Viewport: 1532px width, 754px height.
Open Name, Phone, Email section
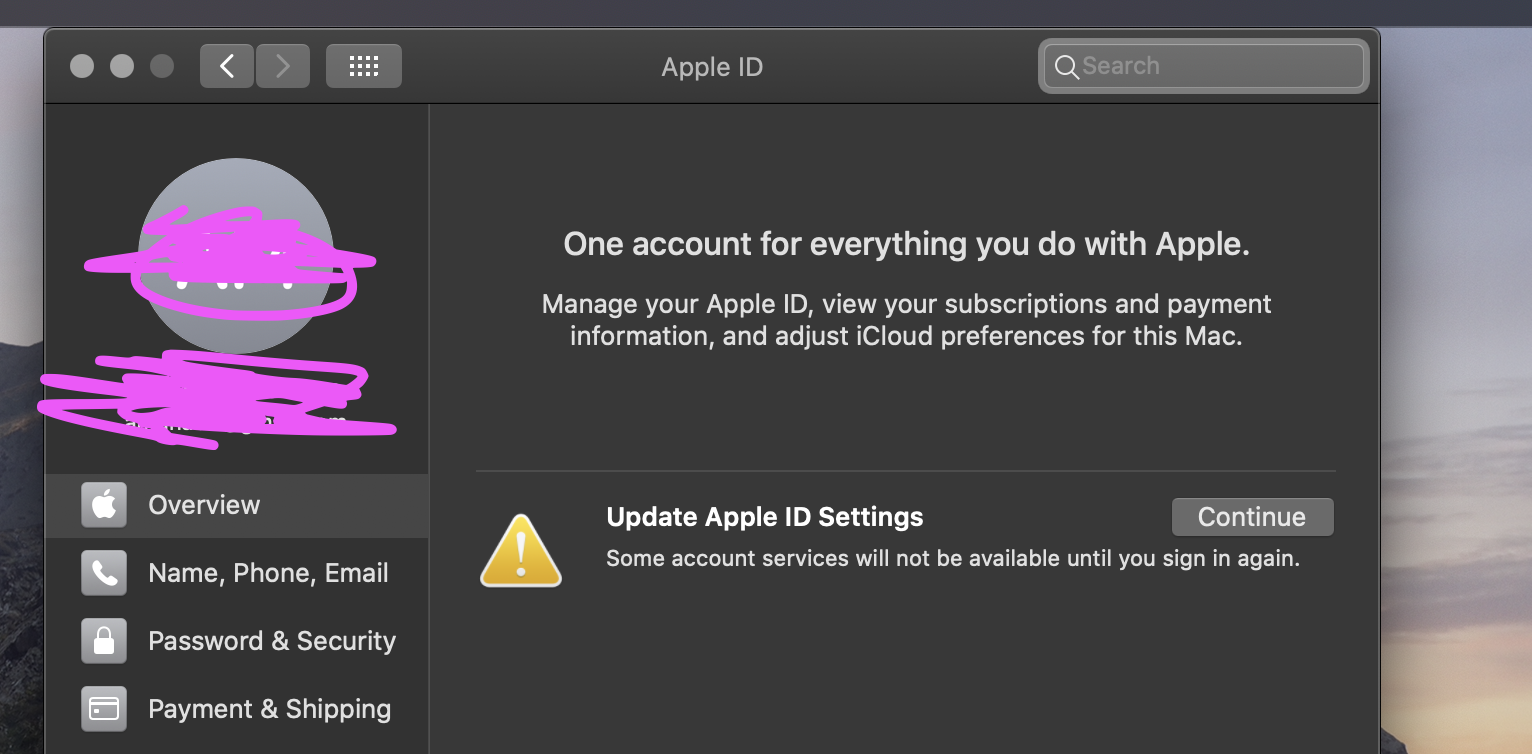click(237, 573)
